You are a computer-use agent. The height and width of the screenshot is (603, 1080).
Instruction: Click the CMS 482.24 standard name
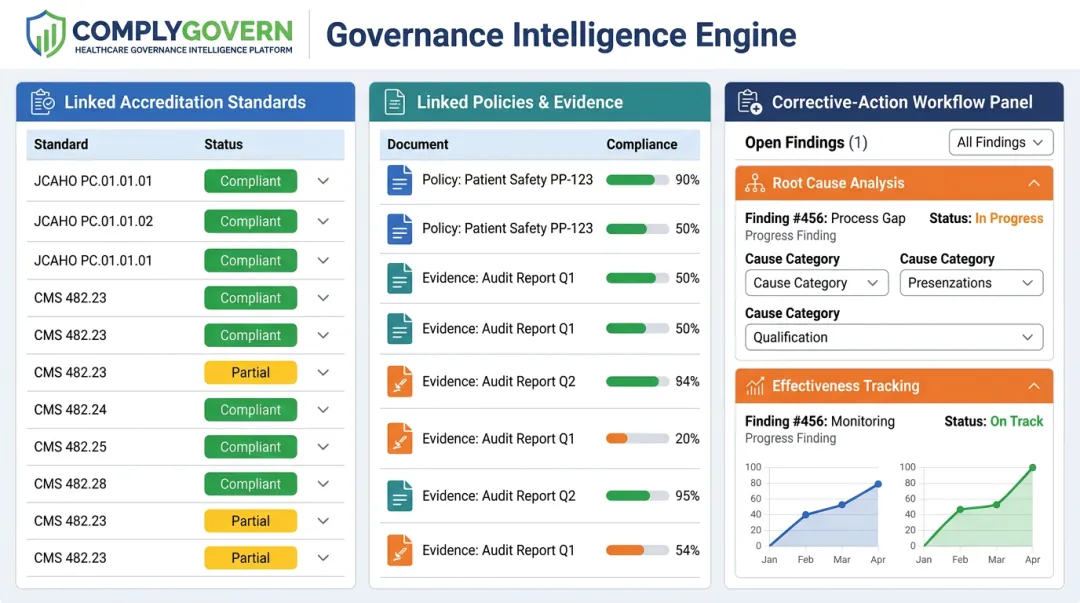pyautogui.click(x=70, y=409)
